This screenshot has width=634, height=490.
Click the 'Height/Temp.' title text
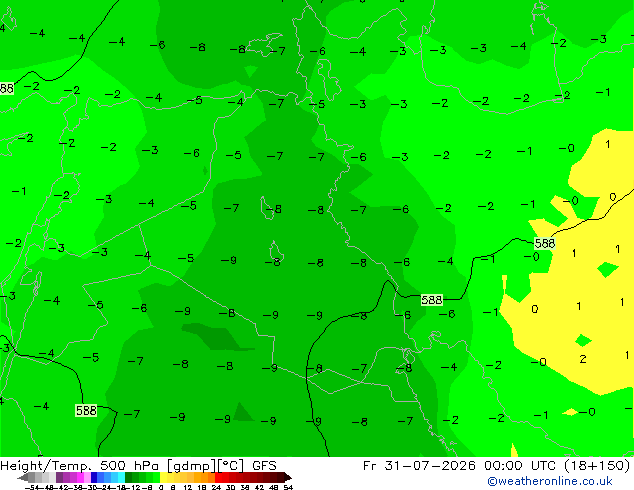tap(46, 465)
